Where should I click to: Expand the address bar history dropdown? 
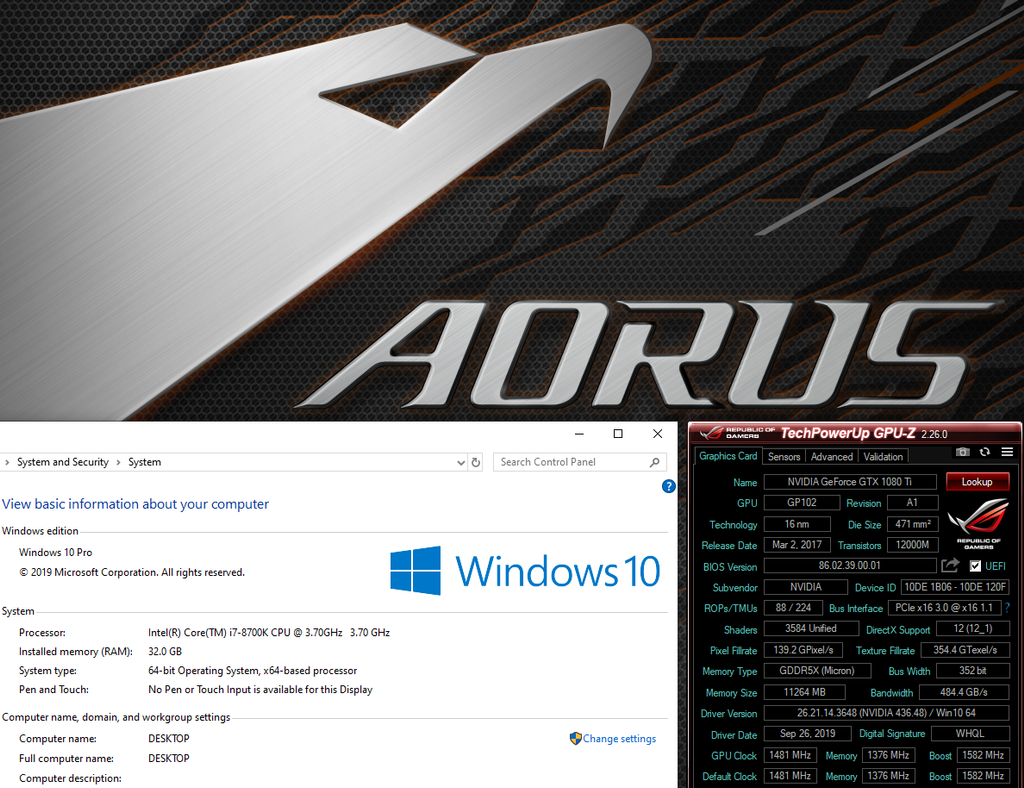click(461, 462)
